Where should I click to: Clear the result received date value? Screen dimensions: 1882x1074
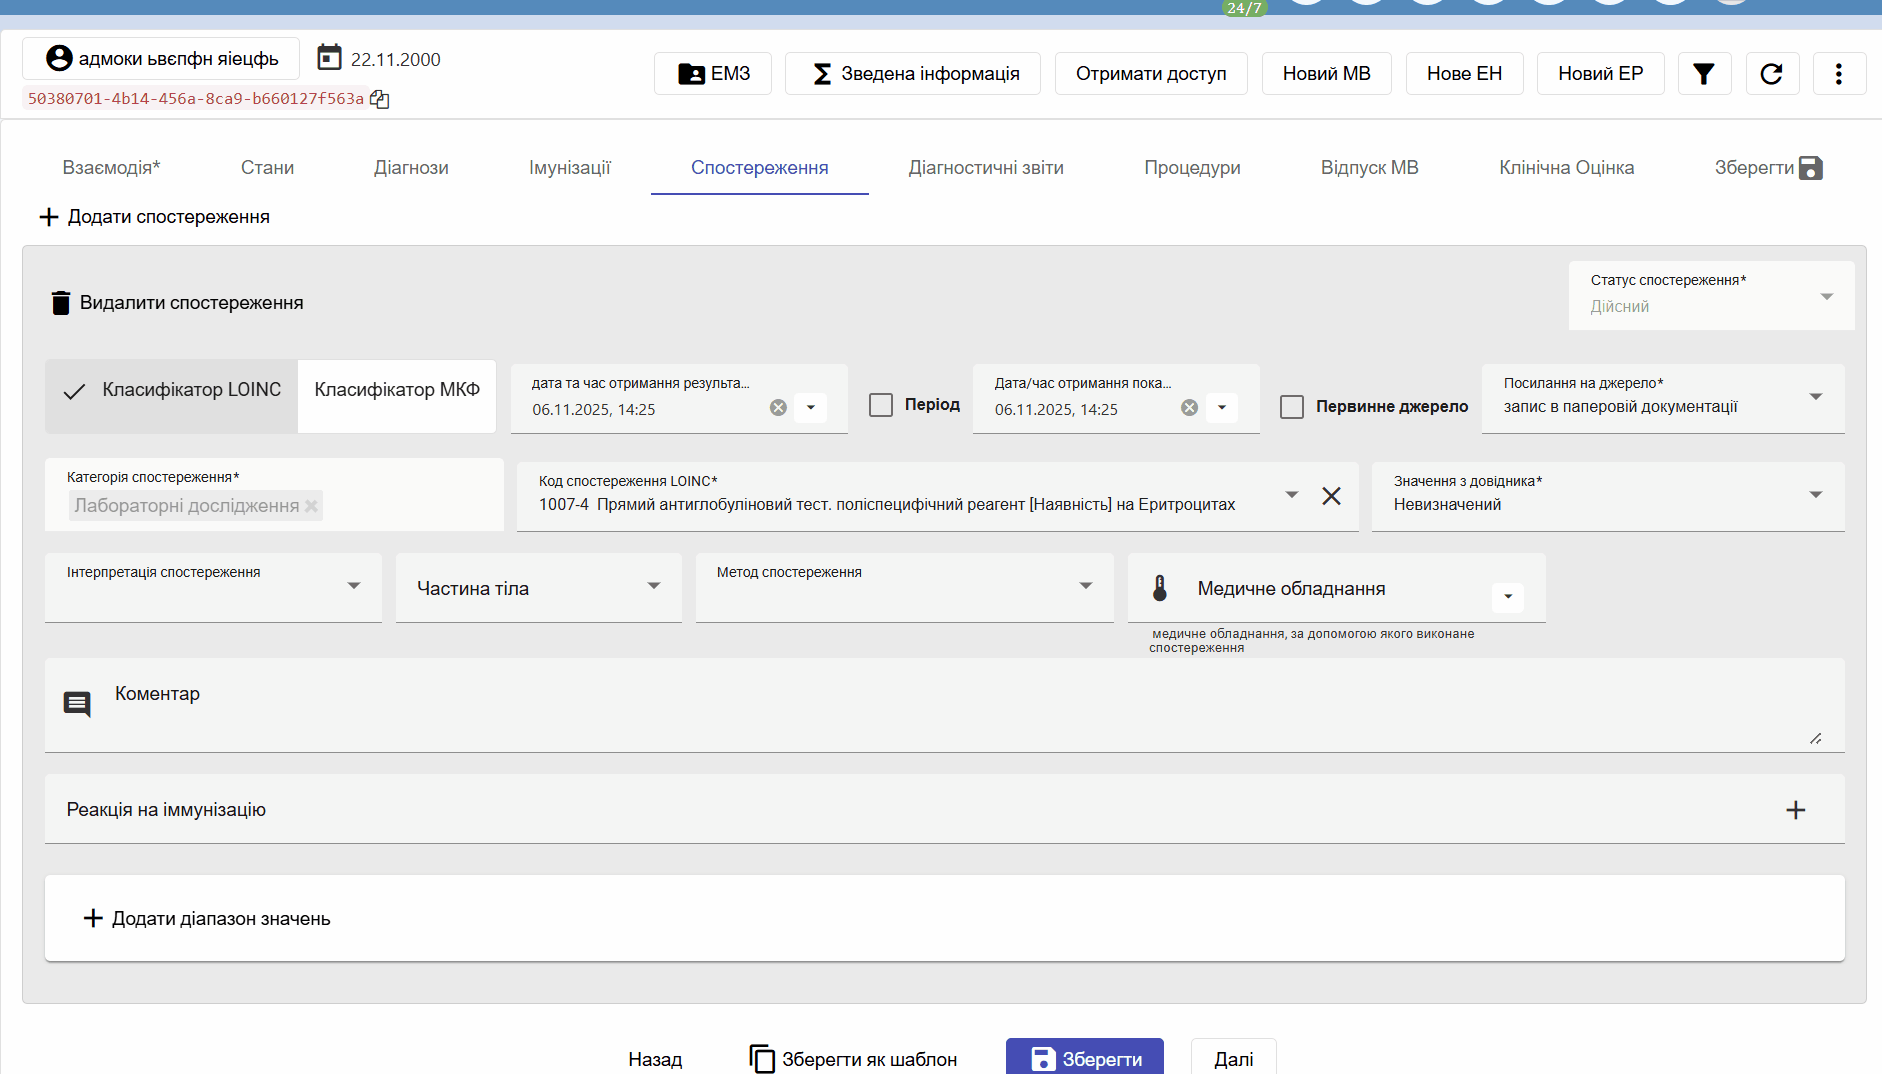click(778, 408)
